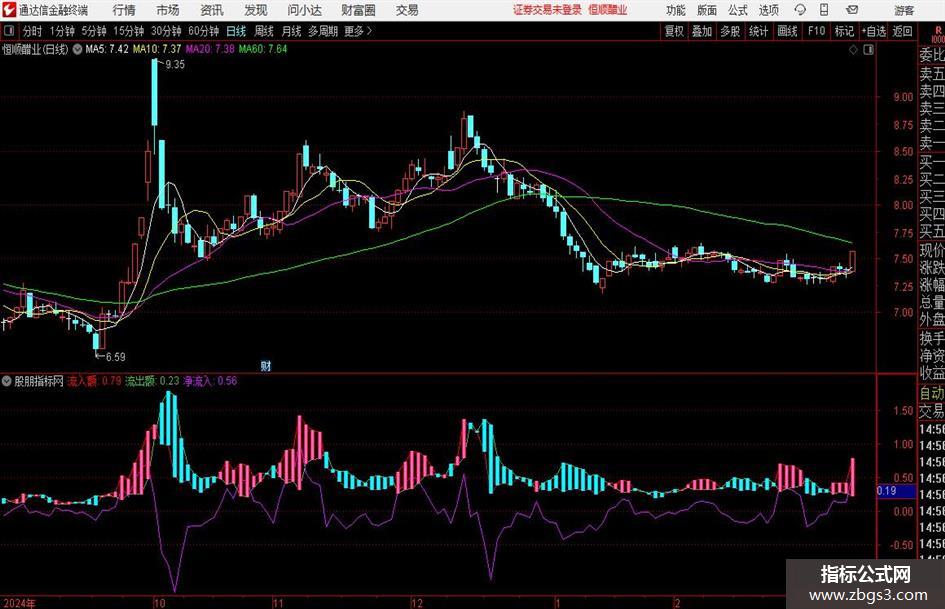Open the mobile phone icon in title bar

tap(824, 10)
